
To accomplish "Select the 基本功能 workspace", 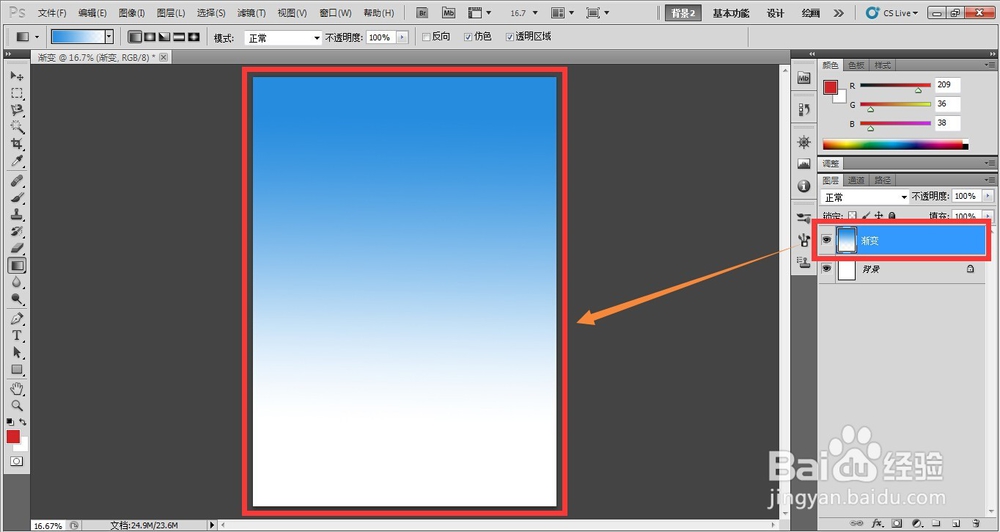I will tap(731, 13).
